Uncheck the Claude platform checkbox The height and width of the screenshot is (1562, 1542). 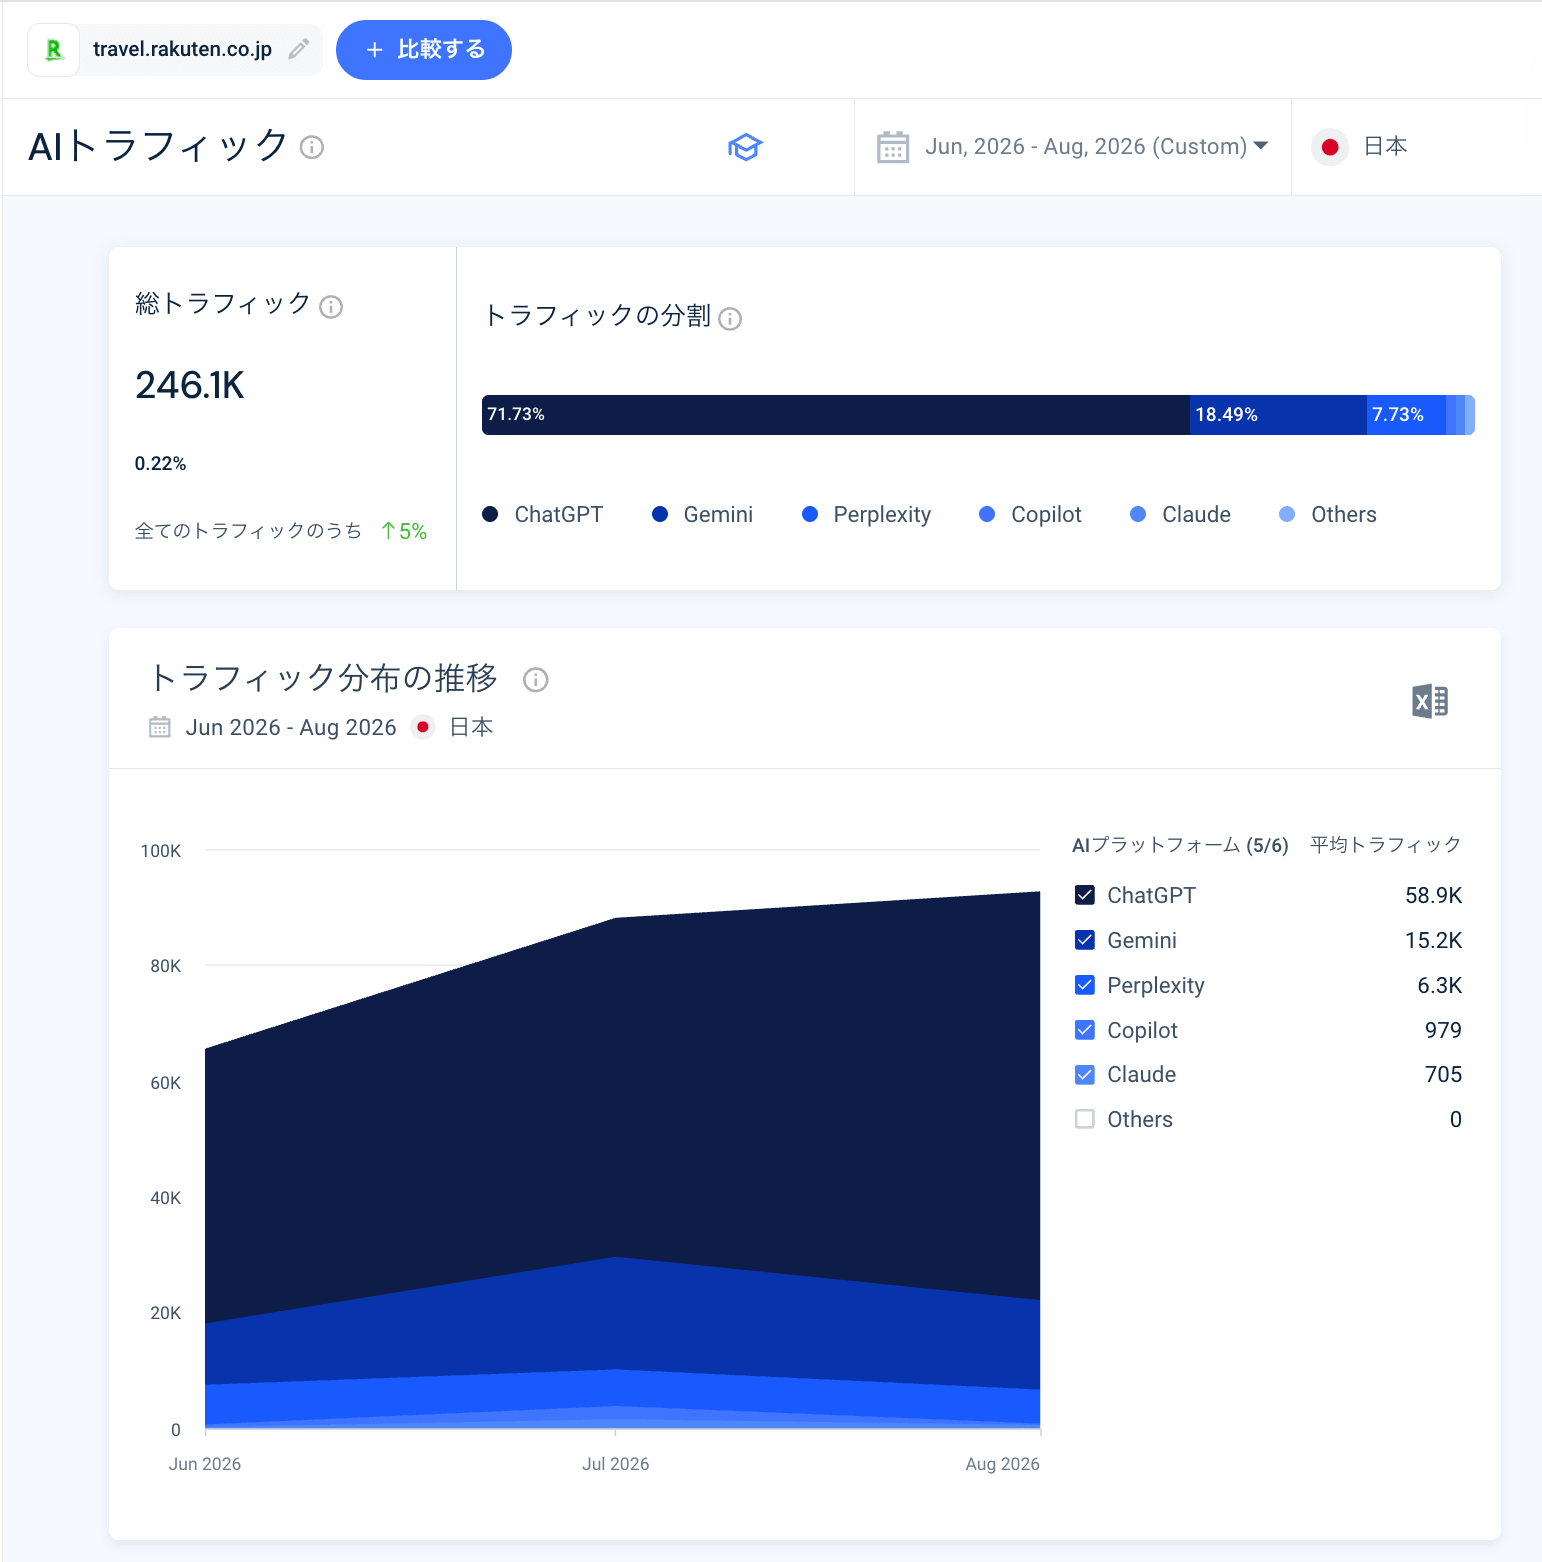pyautogui.click(x=1085, y=1074)
